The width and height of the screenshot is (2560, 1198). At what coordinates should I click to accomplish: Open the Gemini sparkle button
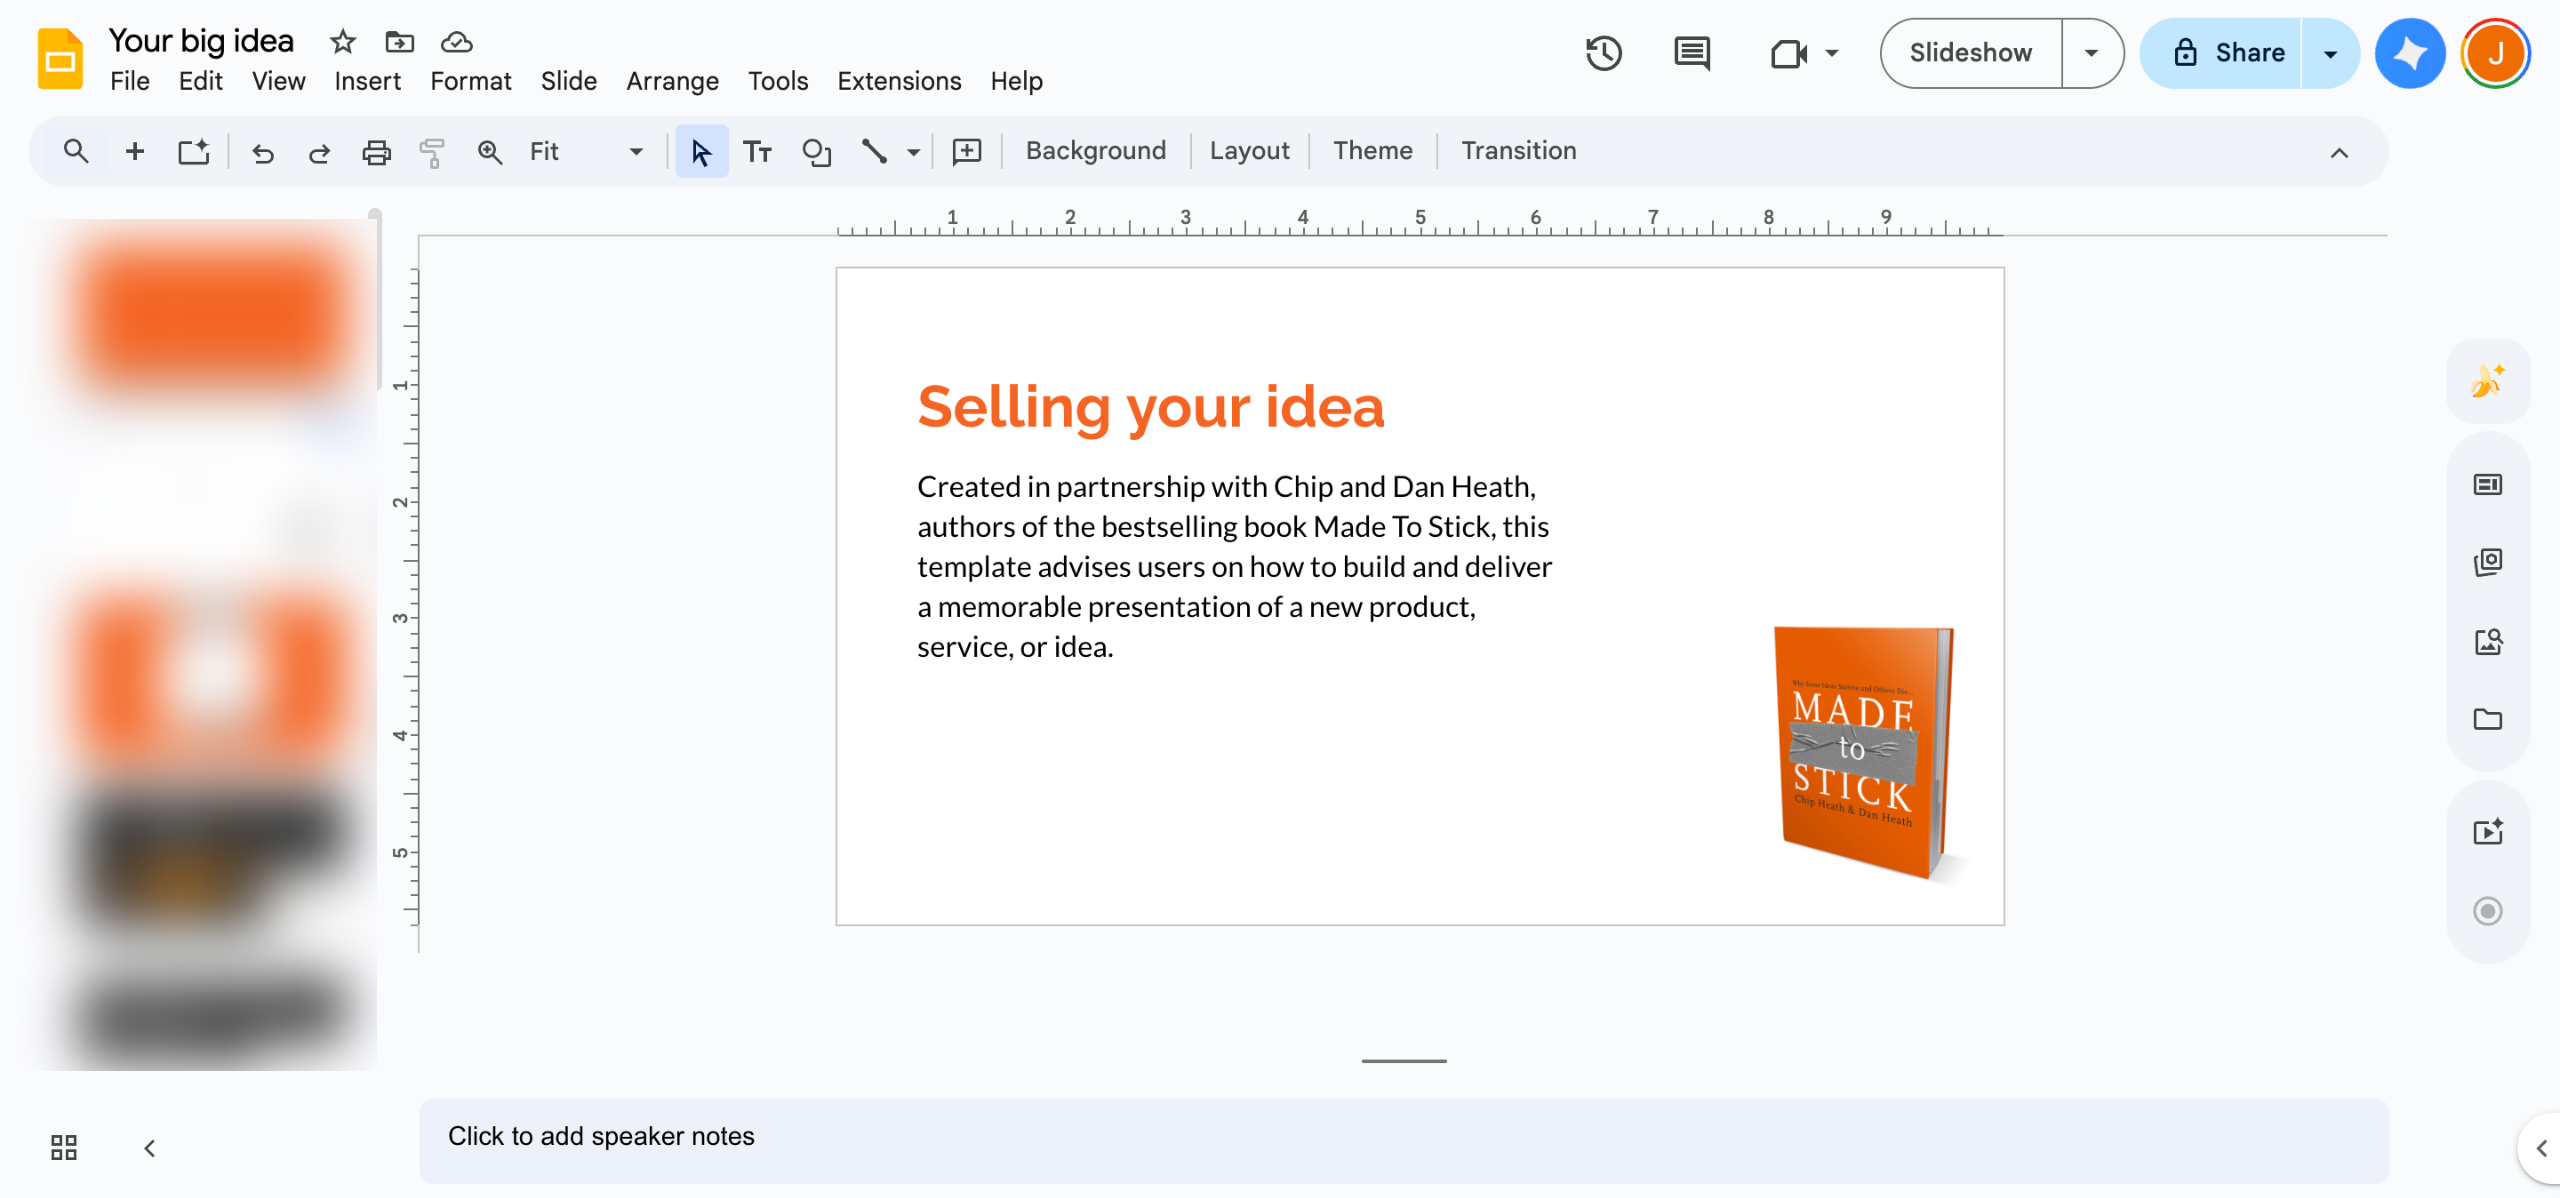(x=2409, y=53)
